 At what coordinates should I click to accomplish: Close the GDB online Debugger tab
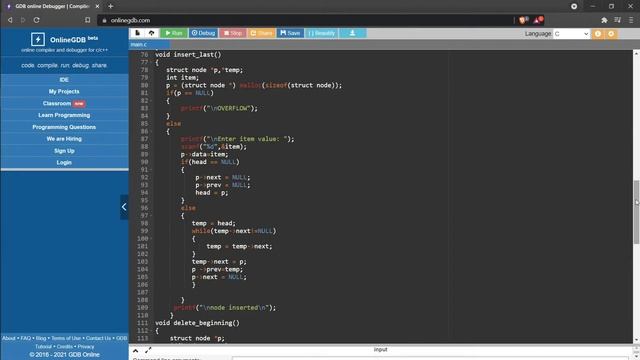(x=97, y=6)
